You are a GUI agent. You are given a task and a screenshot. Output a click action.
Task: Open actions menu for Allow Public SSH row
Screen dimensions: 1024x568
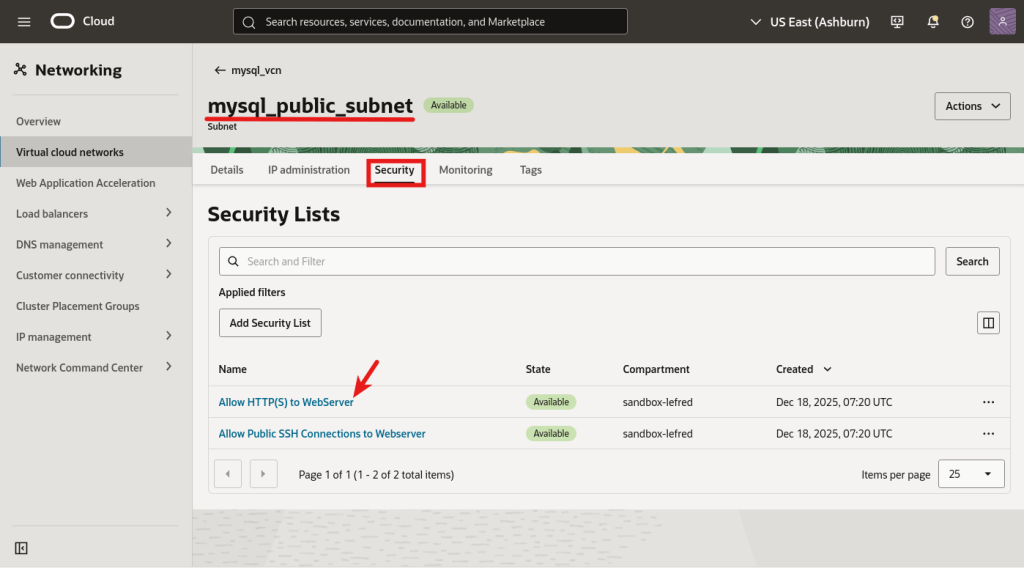988,434
